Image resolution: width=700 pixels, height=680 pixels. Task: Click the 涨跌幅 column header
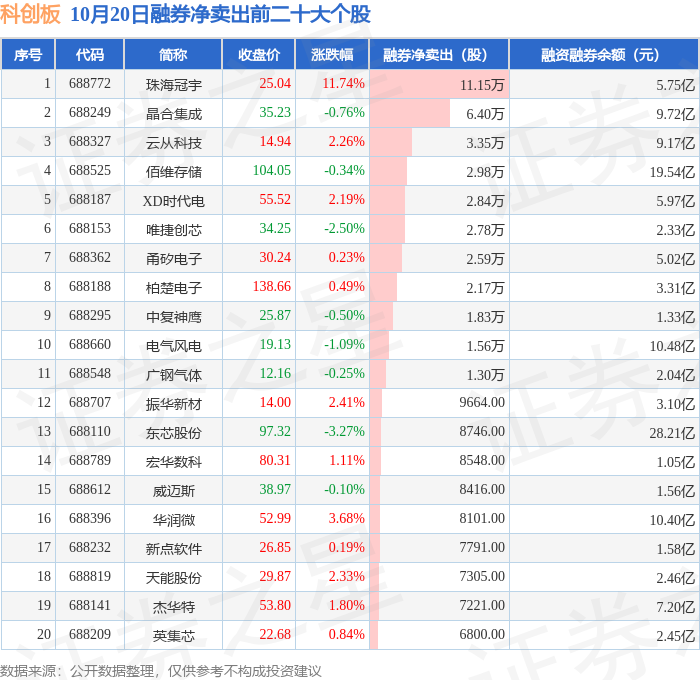tap(332, 54)
